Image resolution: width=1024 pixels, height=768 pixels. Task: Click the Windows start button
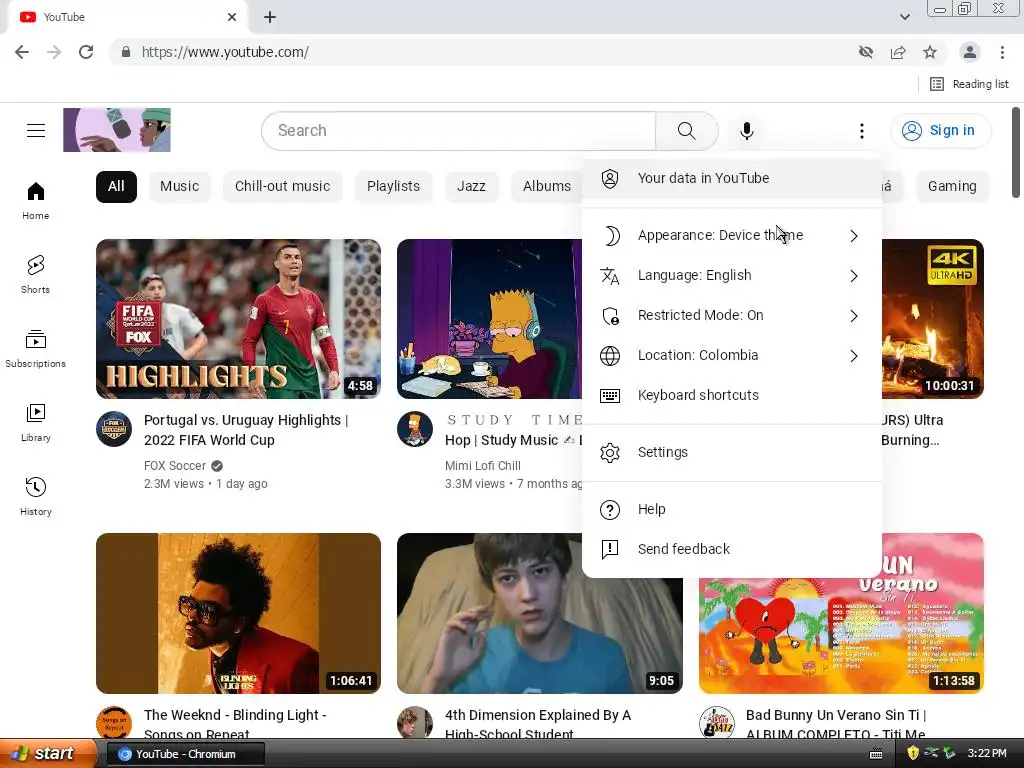pyautogui.click(x=48, y=754)
